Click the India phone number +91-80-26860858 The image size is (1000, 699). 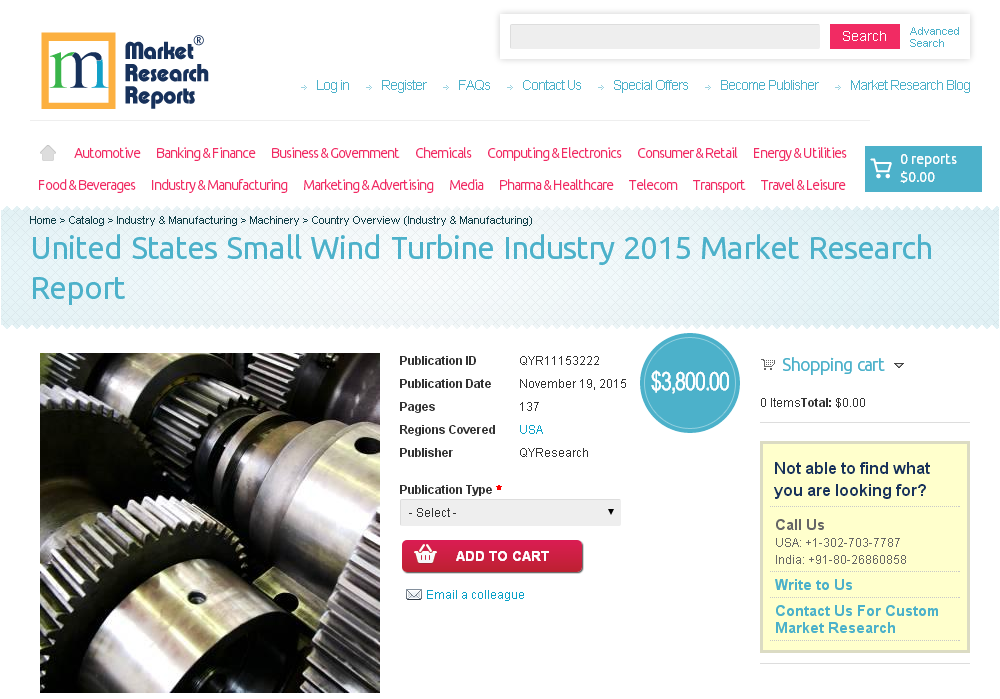(x=857, y=560)
